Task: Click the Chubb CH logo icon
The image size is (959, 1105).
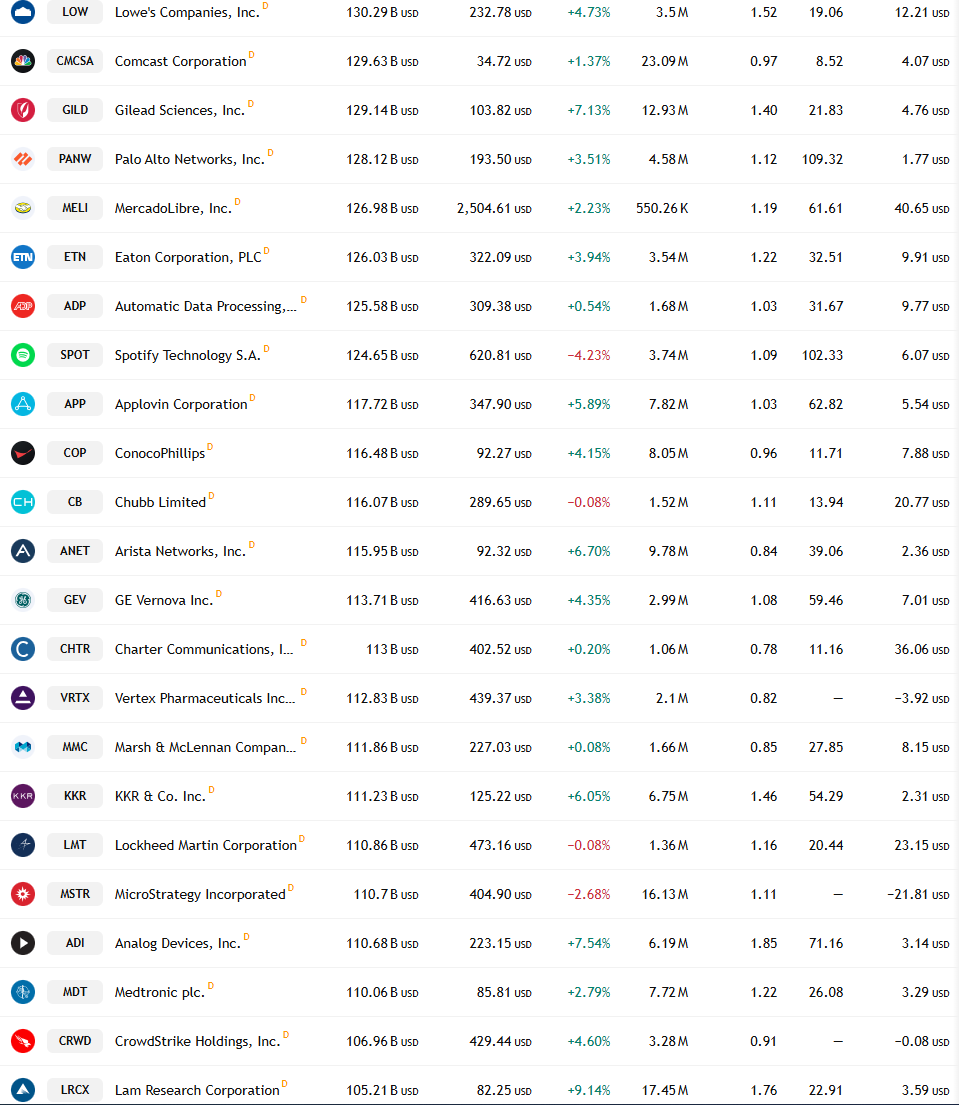Action: (x=23, y=502)
